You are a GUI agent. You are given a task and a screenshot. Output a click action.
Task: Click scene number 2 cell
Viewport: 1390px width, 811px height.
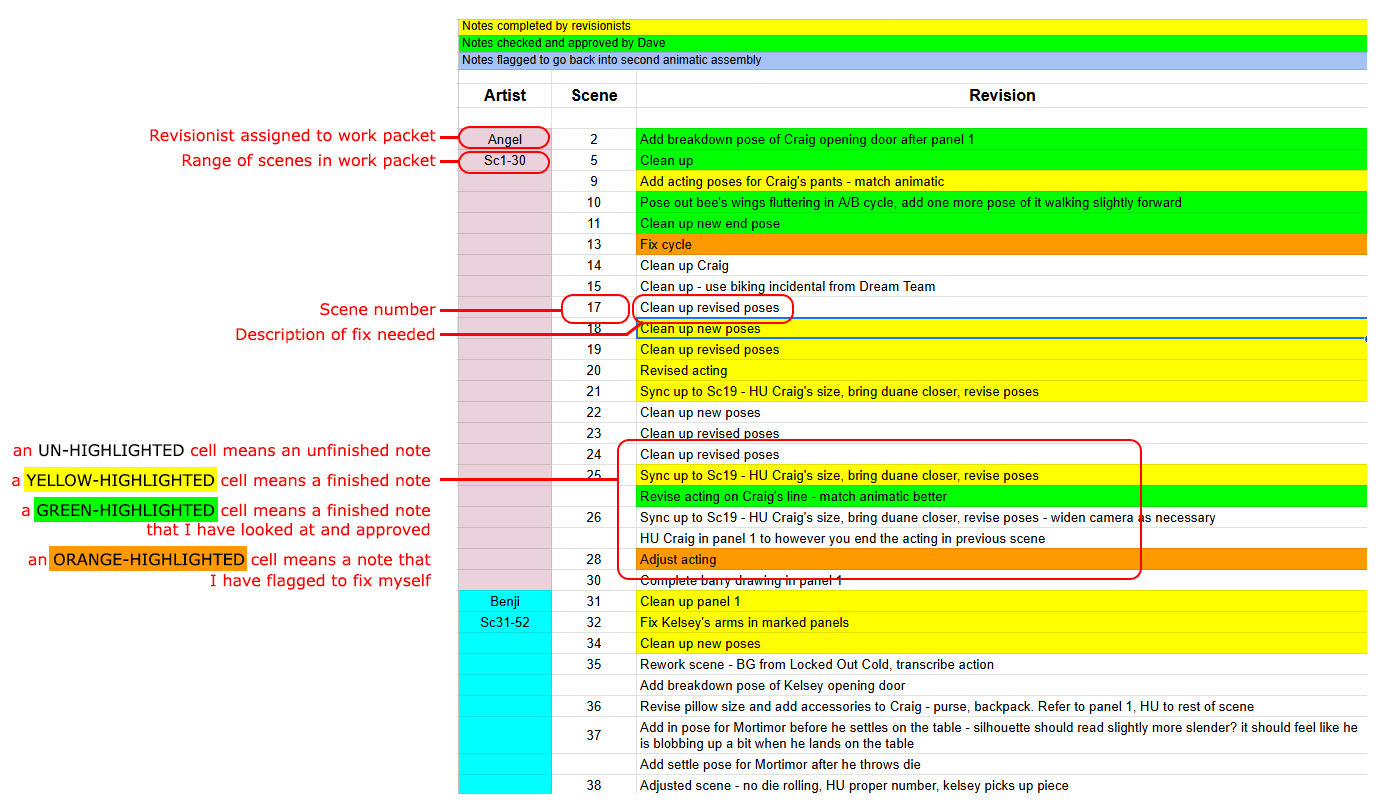click(594, 139)
